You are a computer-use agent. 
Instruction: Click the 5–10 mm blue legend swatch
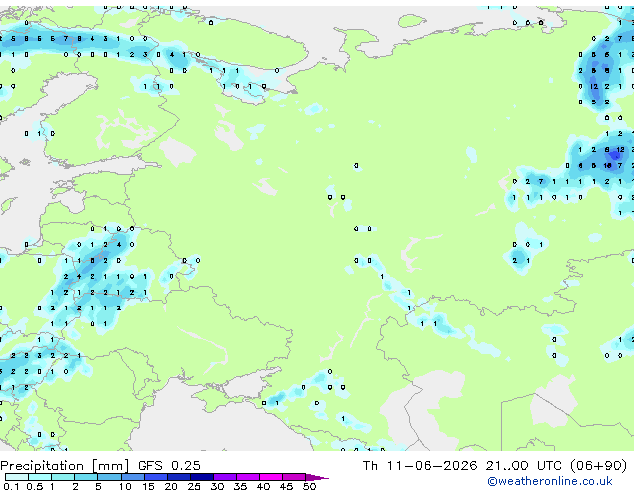(x=109, y=477)
